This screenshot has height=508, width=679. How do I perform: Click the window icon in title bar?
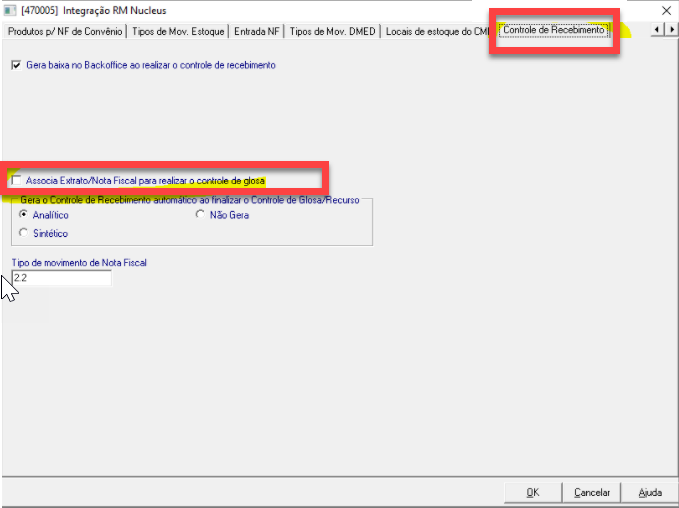point(10,10)
